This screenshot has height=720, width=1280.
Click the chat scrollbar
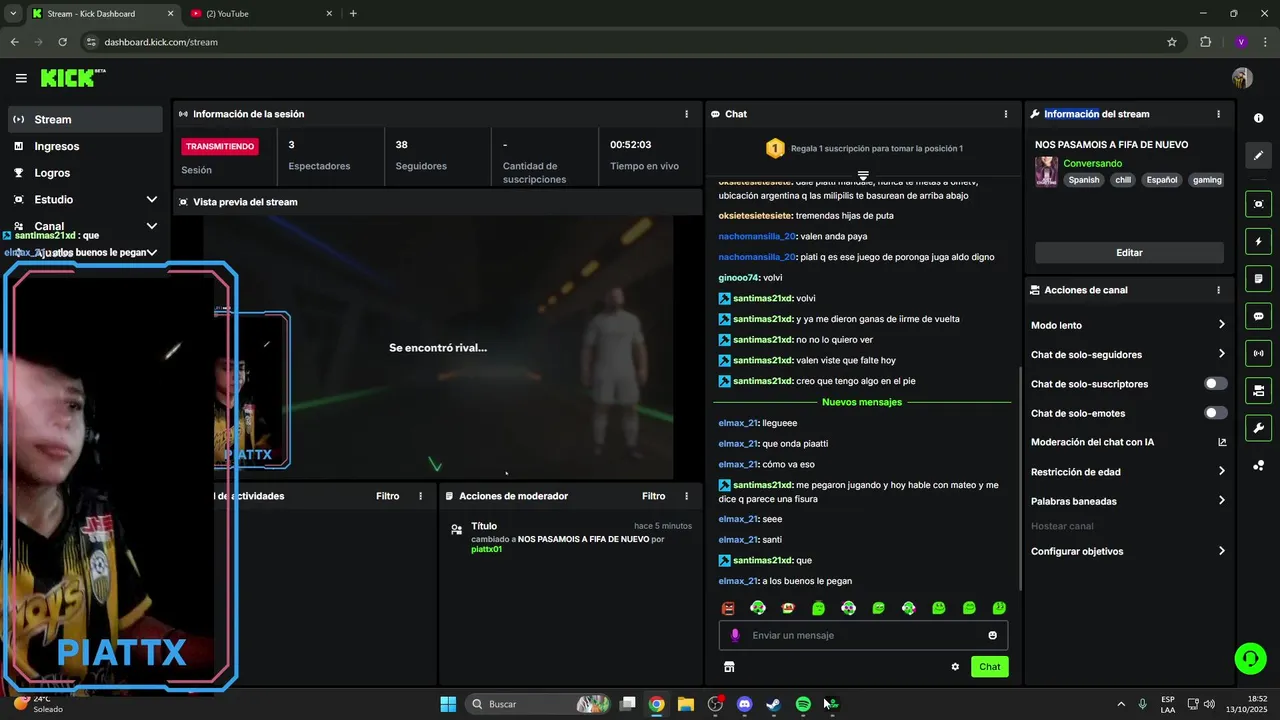pyautogui.click(x=1019, y=478)
